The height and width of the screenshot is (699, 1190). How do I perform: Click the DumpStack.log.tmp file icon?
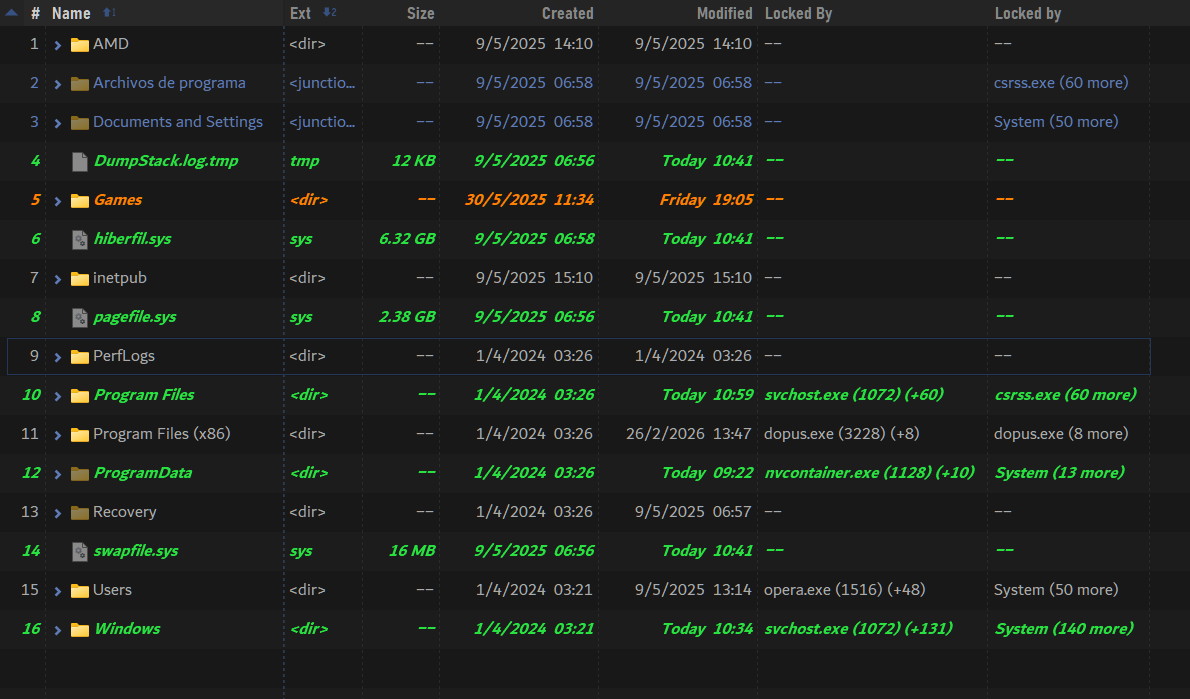click(x=80, y=161)
